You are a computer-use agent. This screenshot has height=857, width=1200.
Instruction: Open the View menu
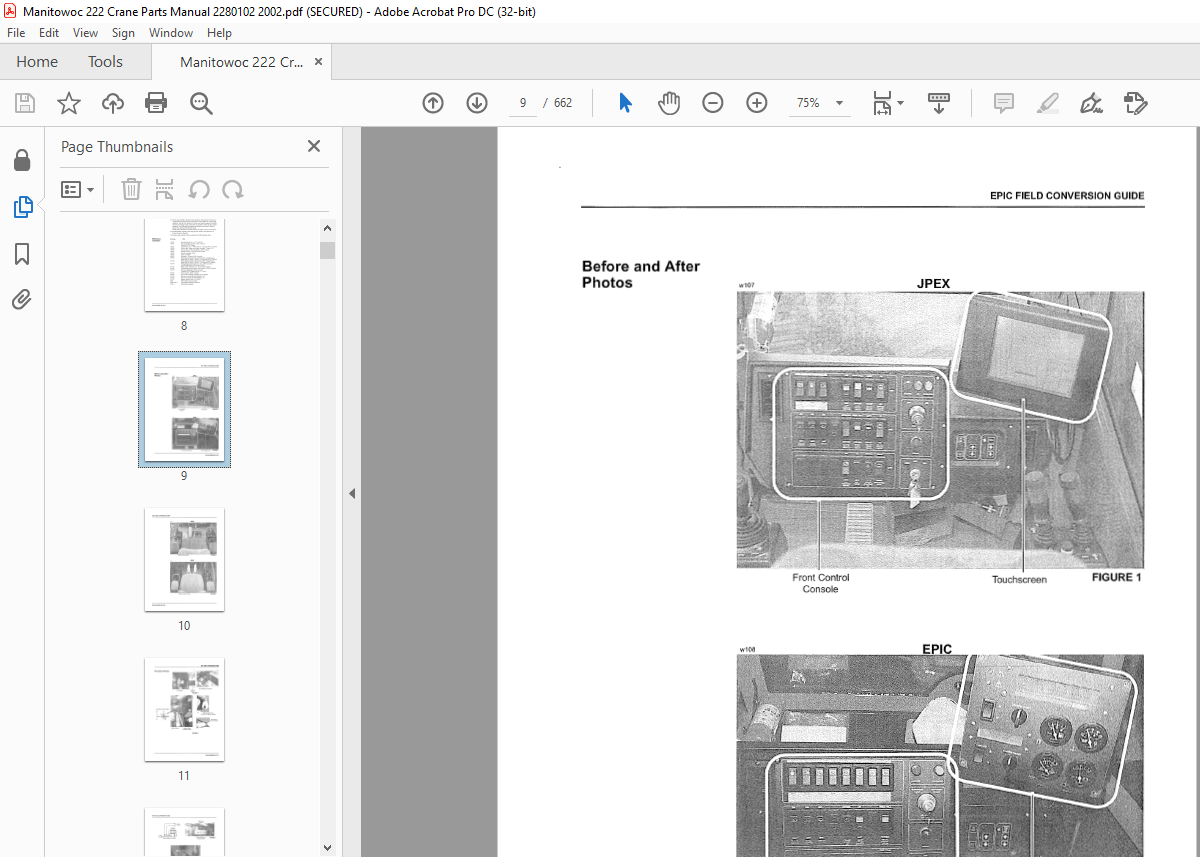pos(86,33)
